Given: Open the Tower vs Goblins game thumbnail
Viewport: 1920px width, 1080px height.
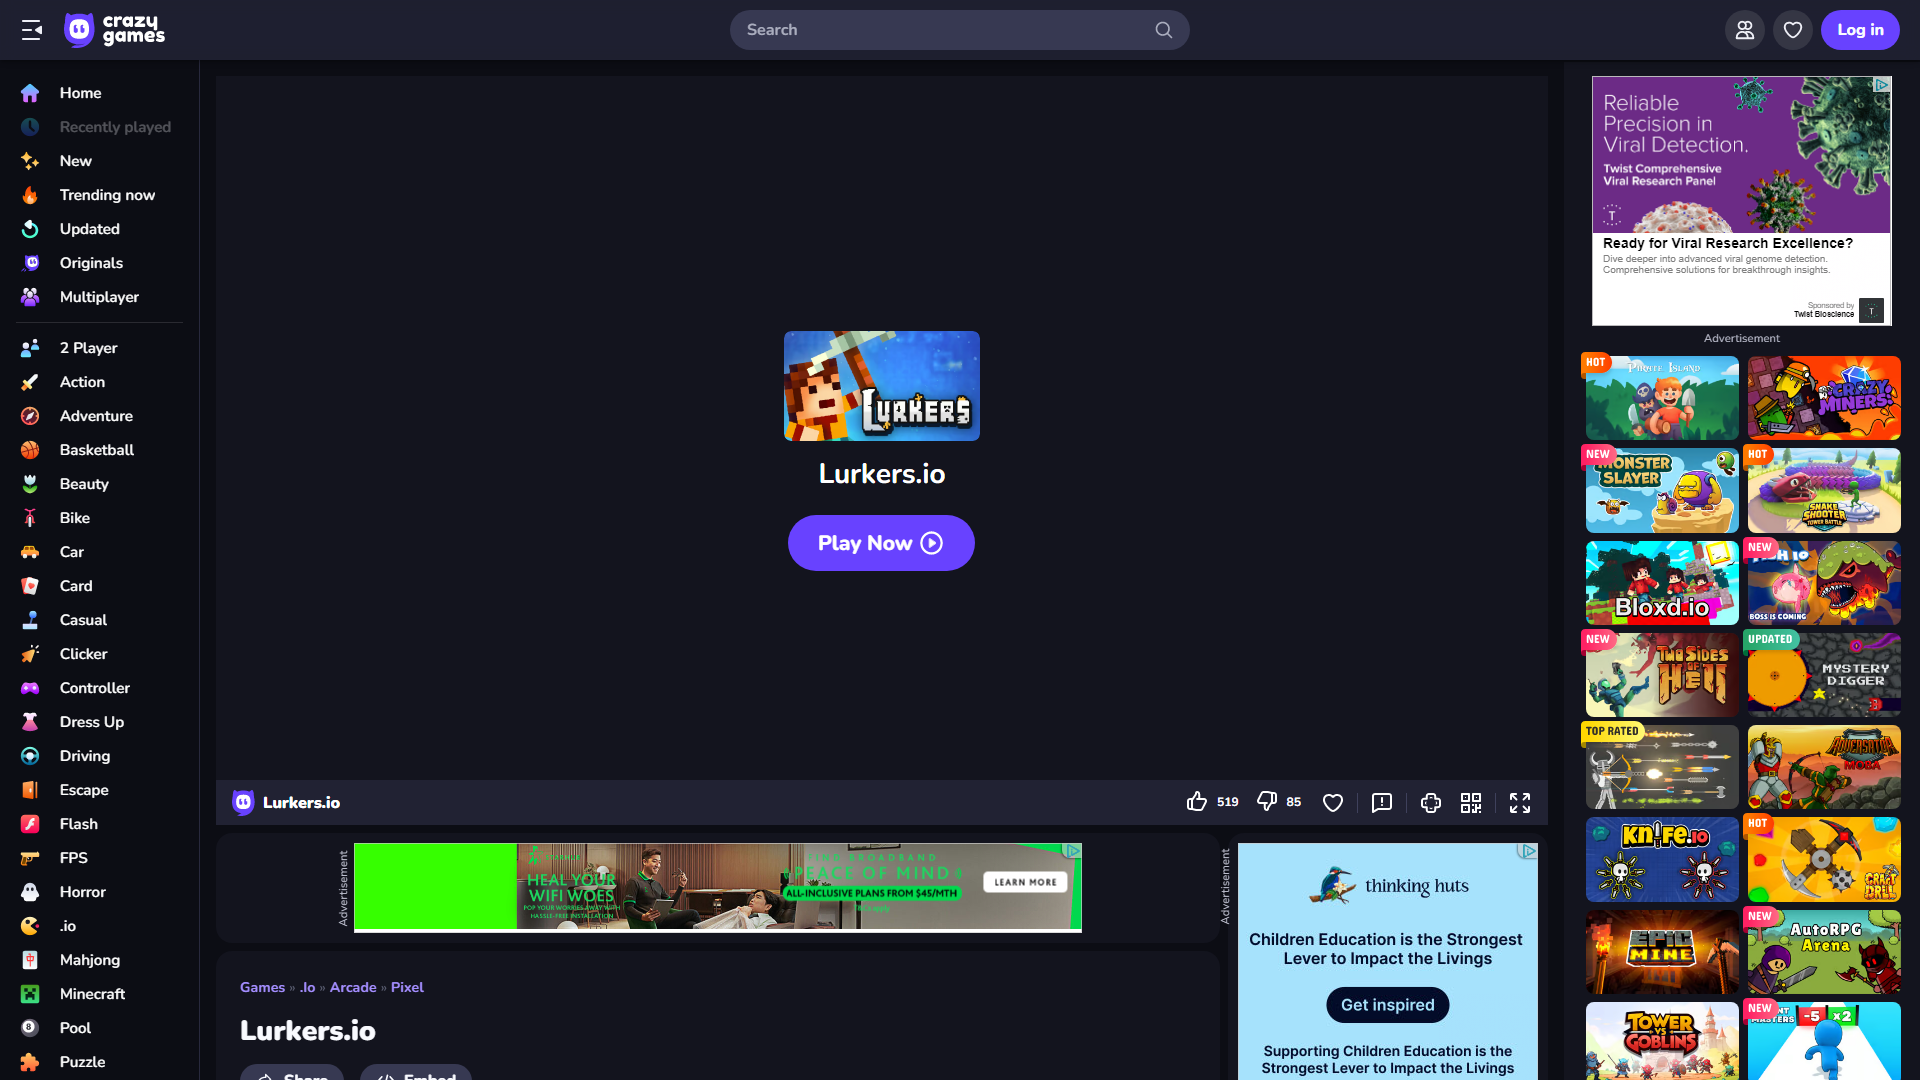Looking at the screenshot, I should click(x=1662, y=1041).
